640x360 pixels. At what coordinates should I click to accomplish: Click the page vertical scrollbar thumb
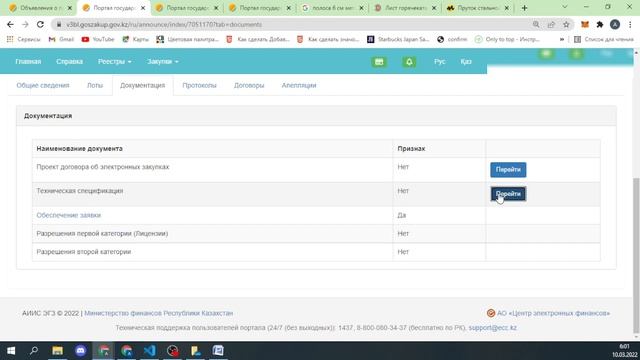[636, 256]
